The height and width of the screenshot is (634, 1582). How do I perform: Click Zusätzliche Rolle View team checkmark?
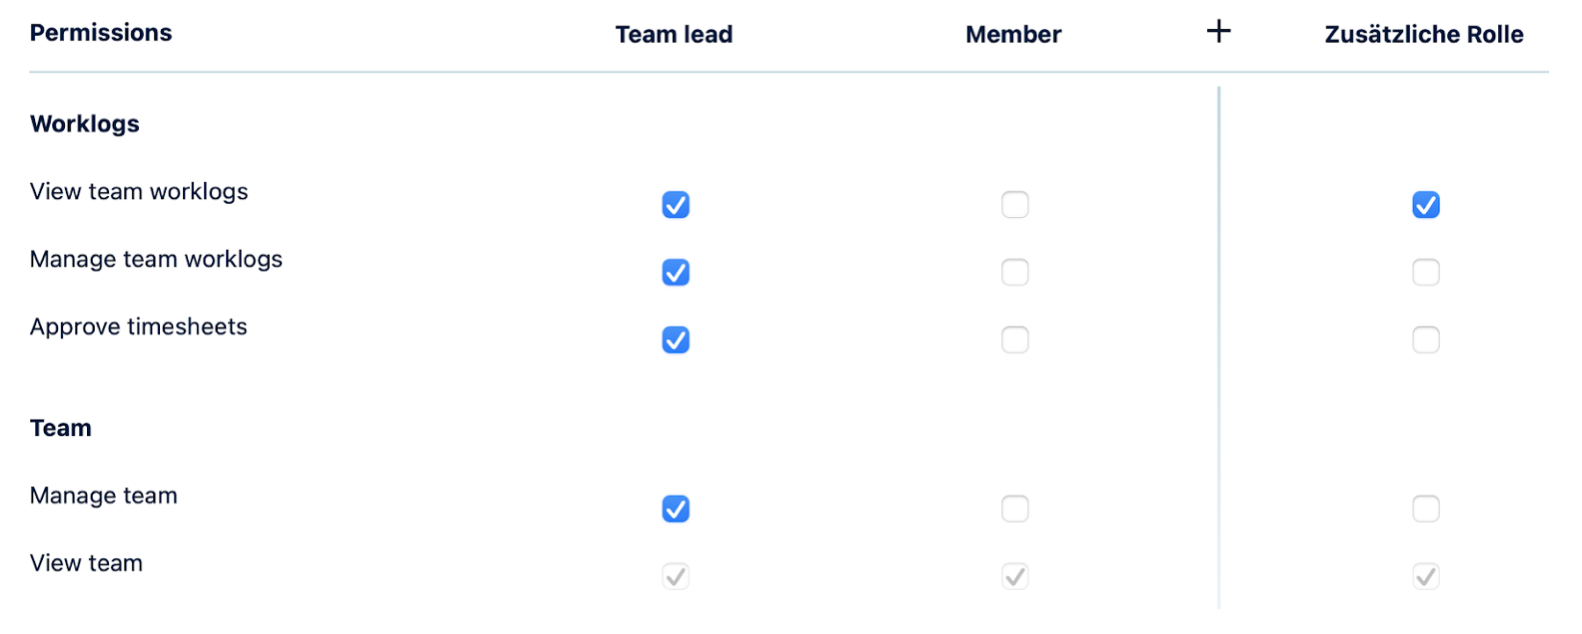tap(1426, 577)
